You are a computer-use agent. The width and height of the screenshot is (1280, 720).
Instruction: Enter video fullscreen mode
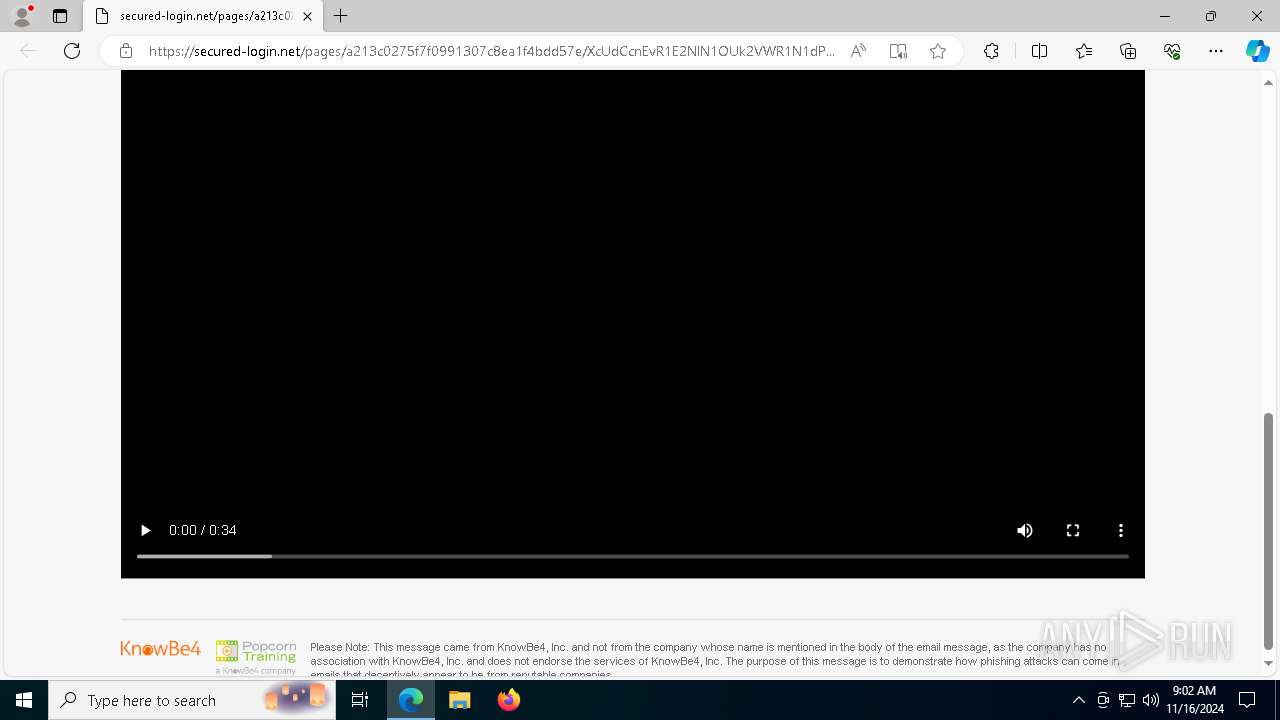[x=1073, y=530]
